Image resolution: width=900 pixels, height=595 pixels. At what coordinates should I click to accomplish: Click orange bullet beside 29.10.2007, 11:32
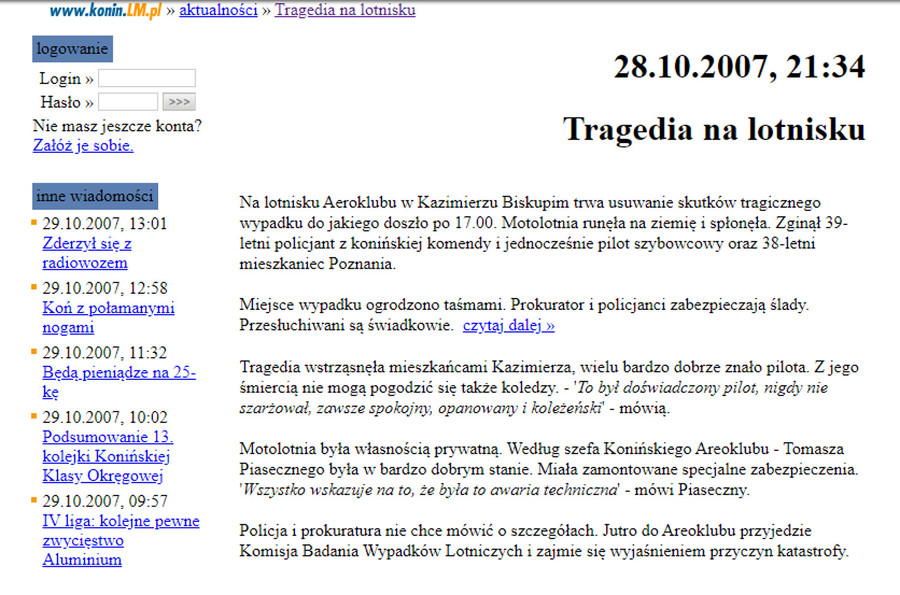(x=36, y=352)
